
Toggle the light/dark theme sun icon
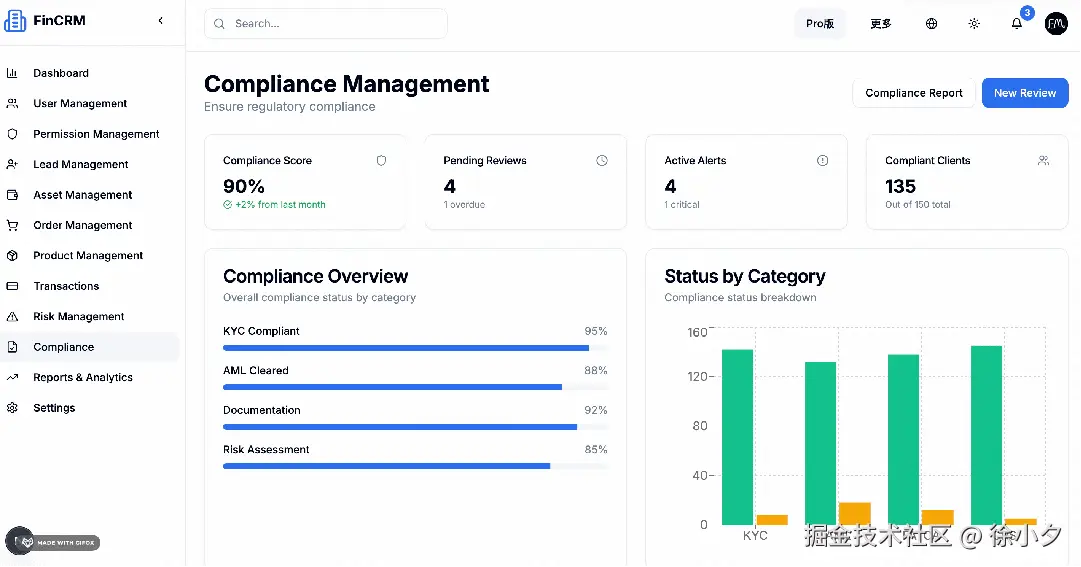(974, 23)
